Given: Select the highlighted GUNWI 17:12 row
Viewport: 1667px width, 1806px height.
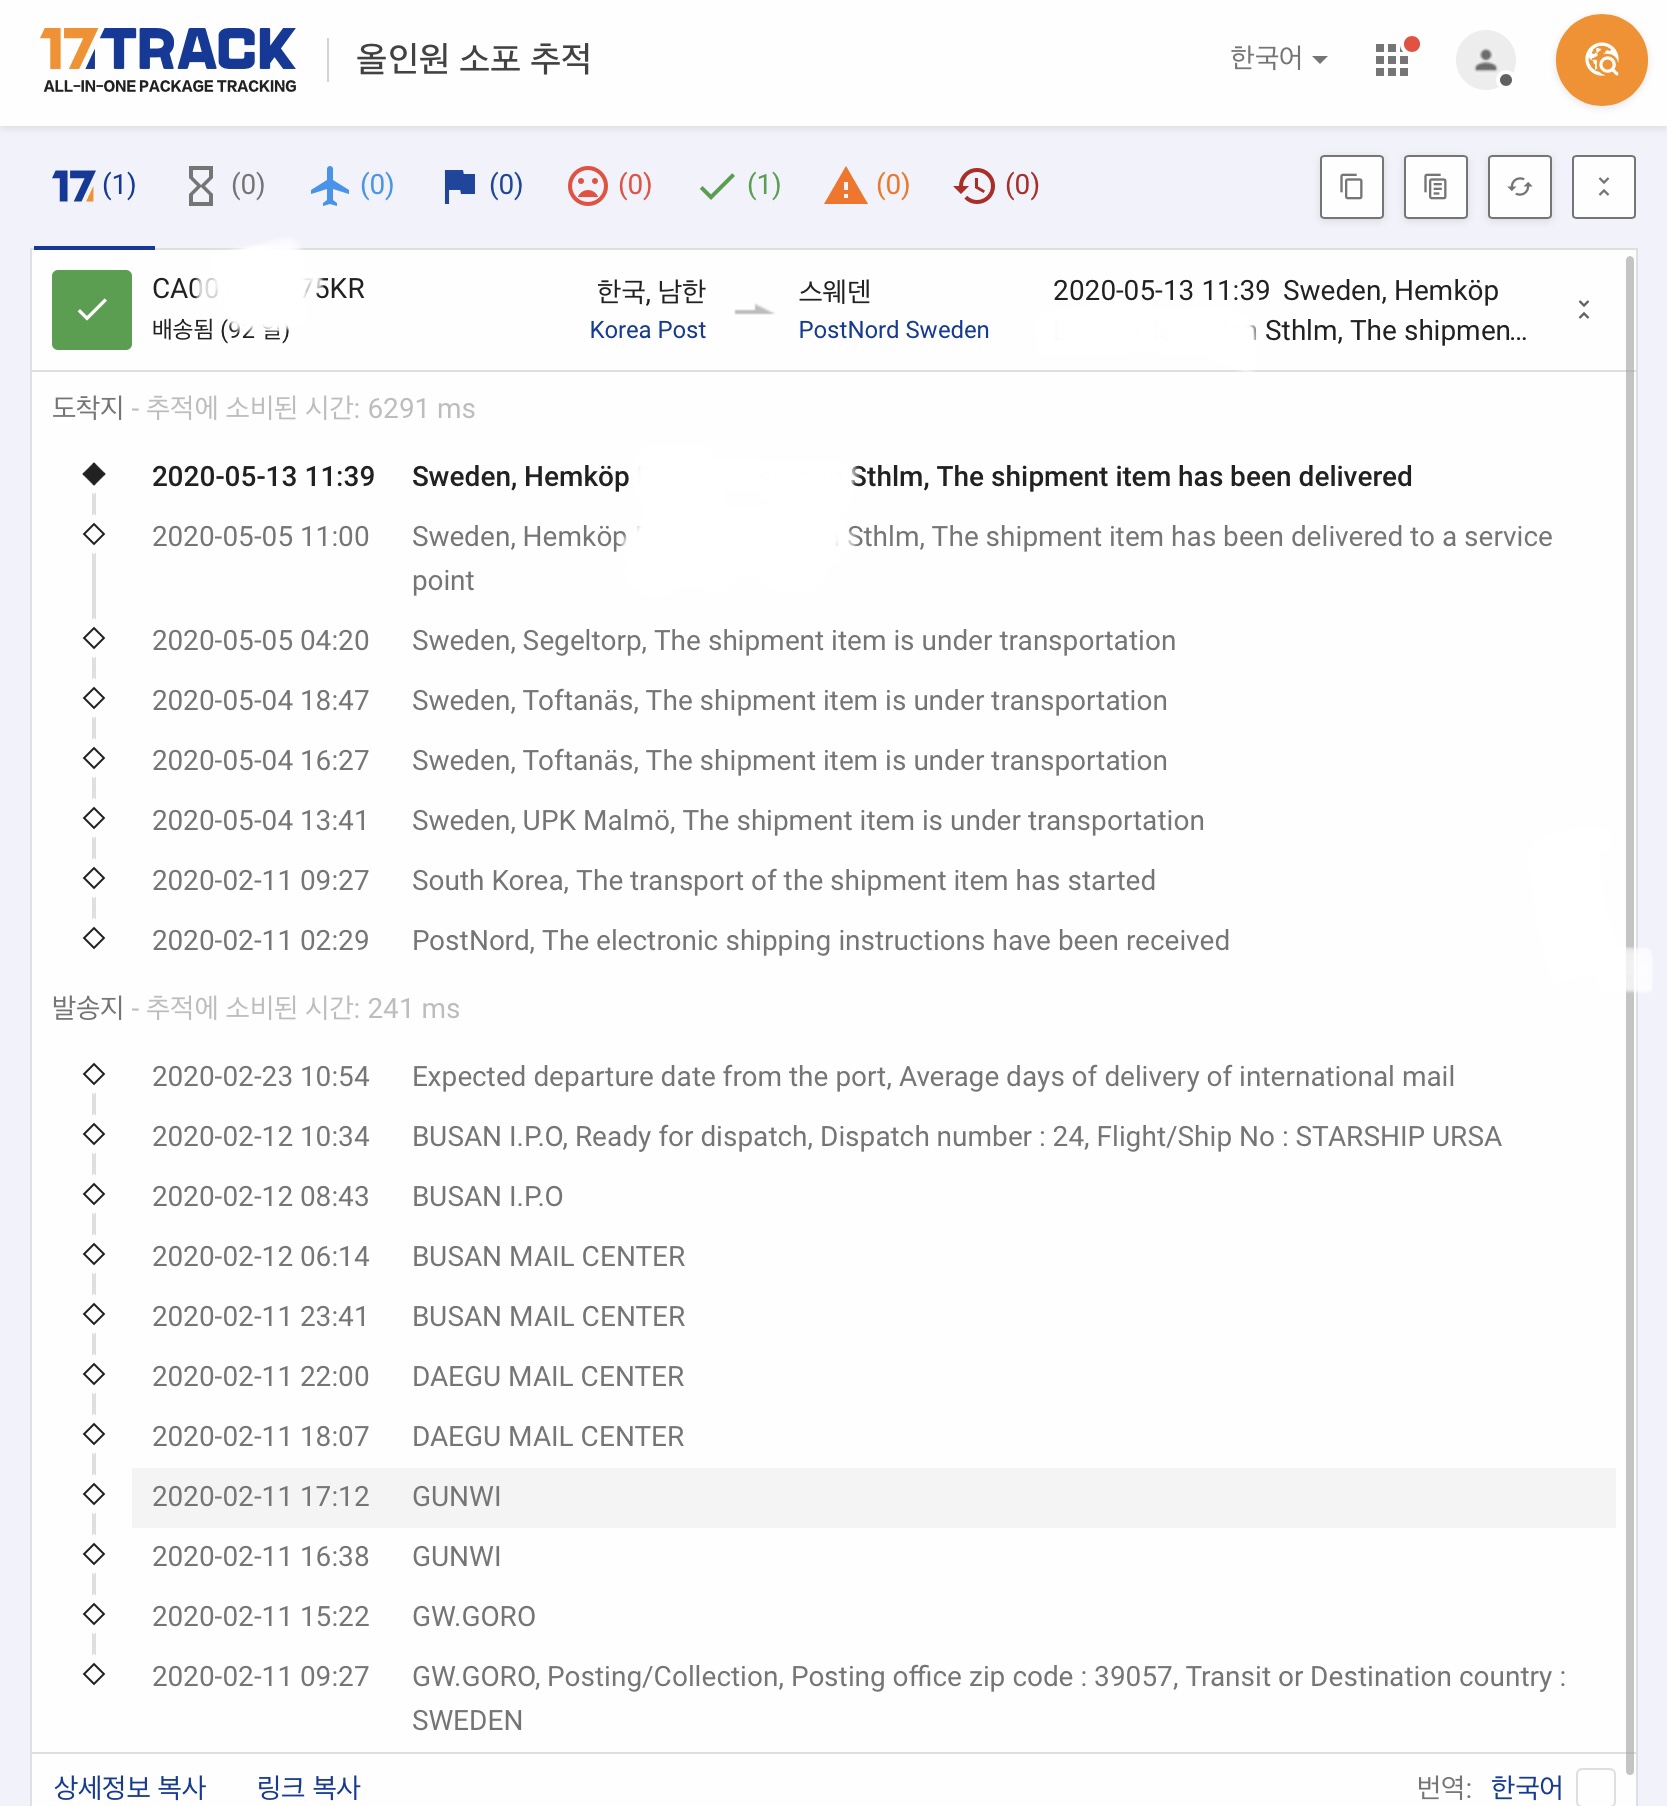Looking at the screenshot, I should (873, 1497).
